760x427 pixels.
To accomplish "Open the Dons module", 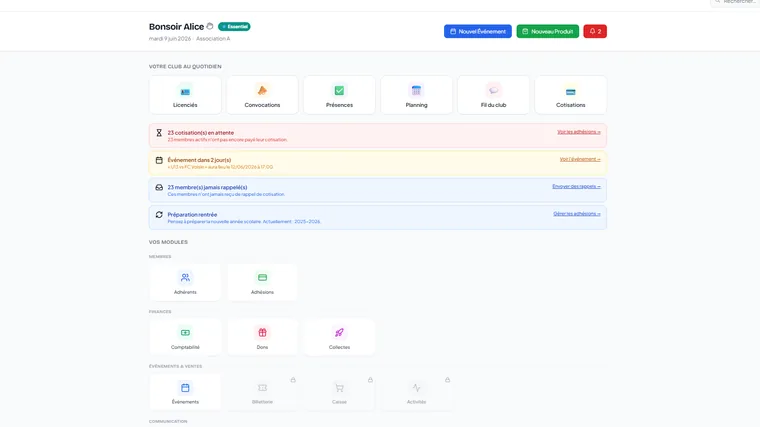I will pos(262,337).
